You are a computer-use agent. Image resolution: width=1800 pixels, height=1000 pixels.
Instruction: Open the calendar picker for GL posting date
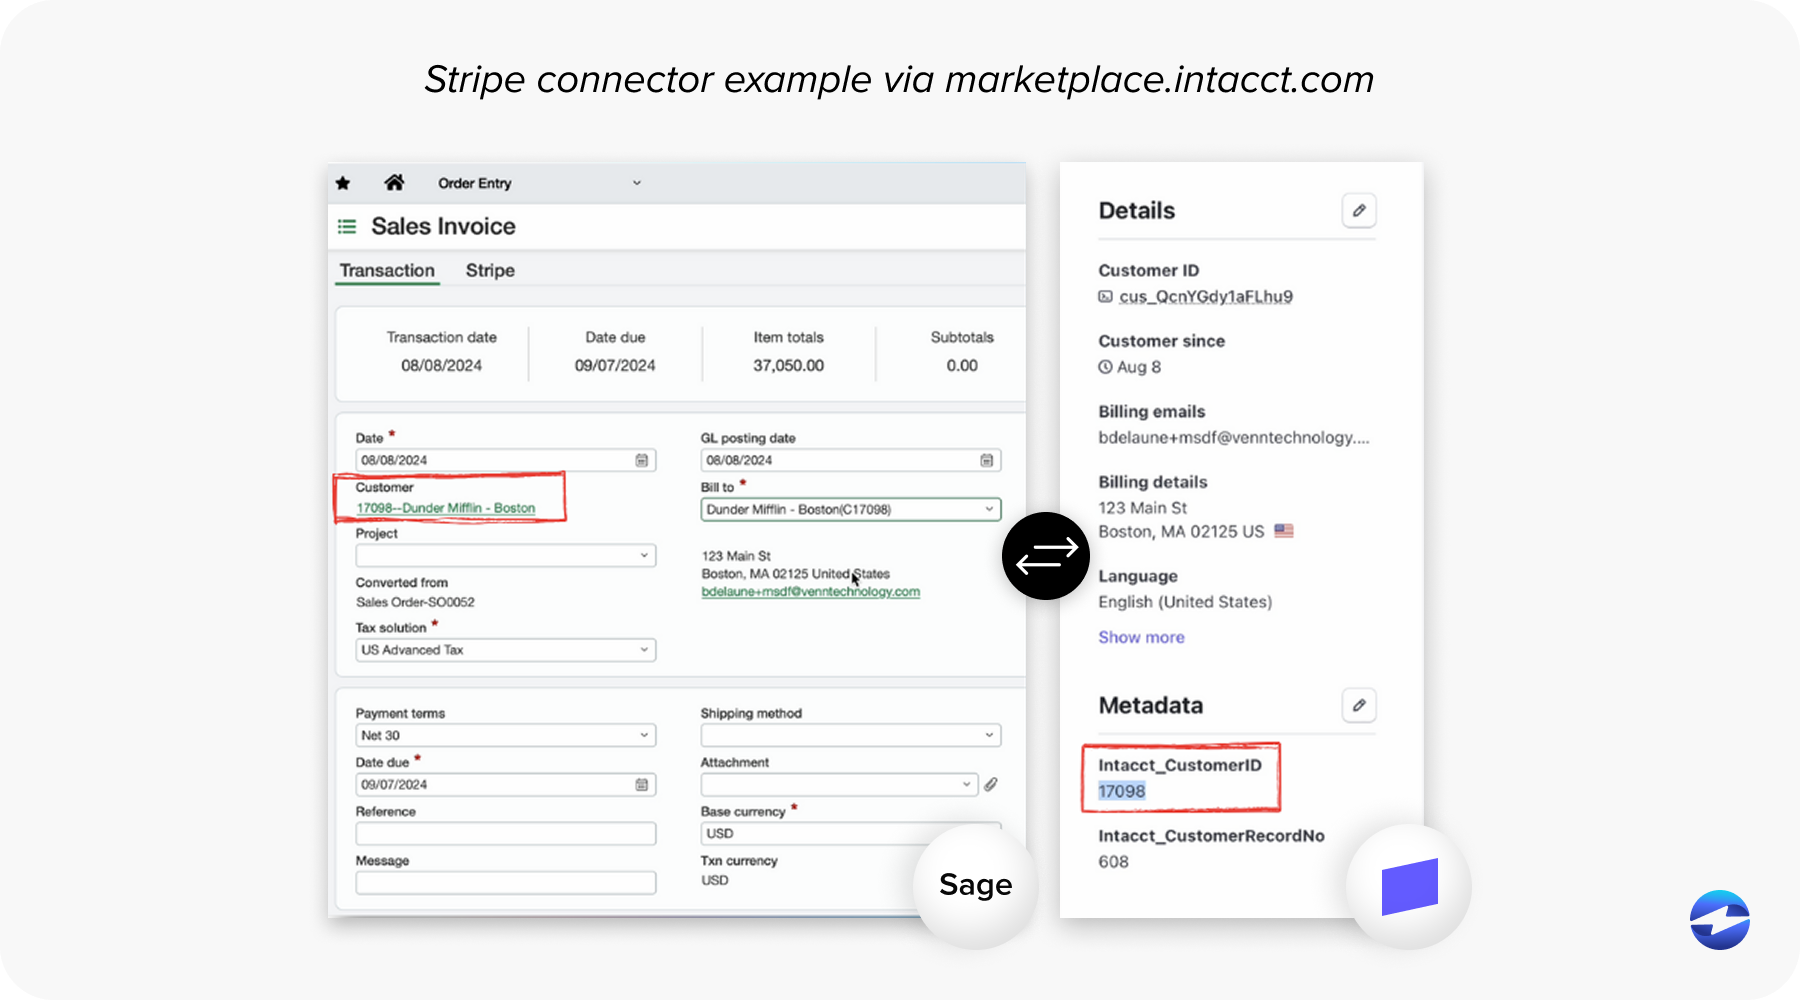coord(987,460)
